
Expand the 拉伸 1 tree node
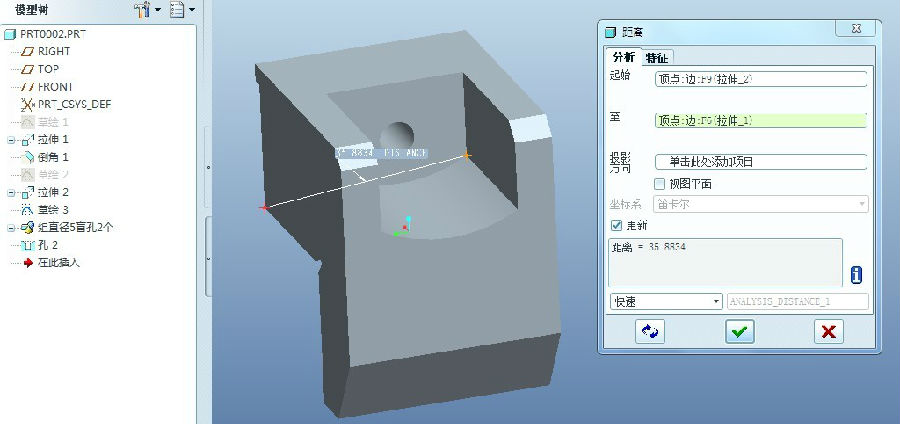(x=11, y=140)
